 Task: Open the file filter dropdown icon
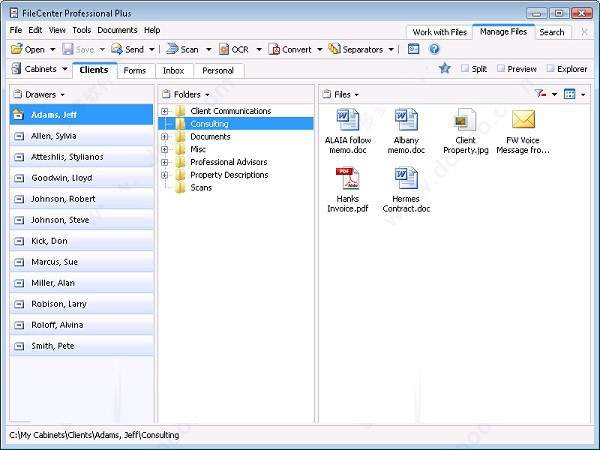pyautogui.click(x=542, y=94)
